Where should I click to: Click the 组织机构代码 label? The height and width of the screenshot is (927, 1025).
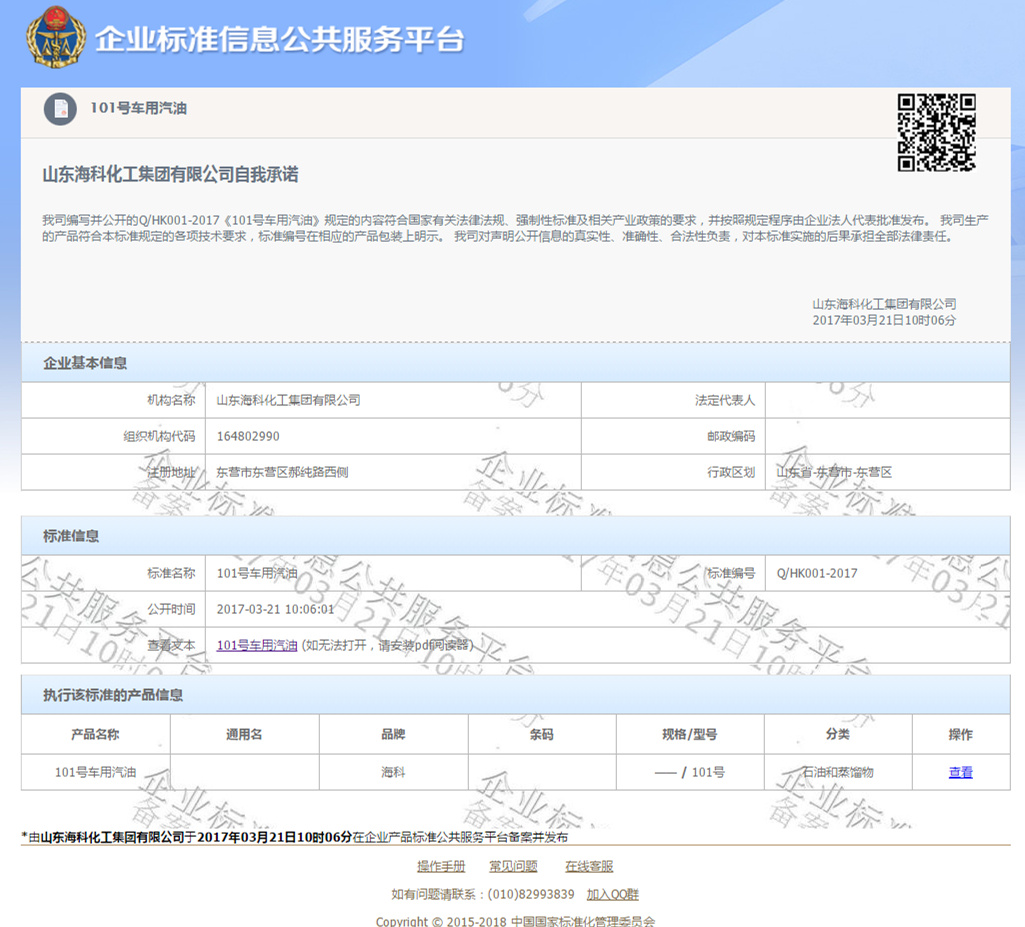[x=160, y=436]
